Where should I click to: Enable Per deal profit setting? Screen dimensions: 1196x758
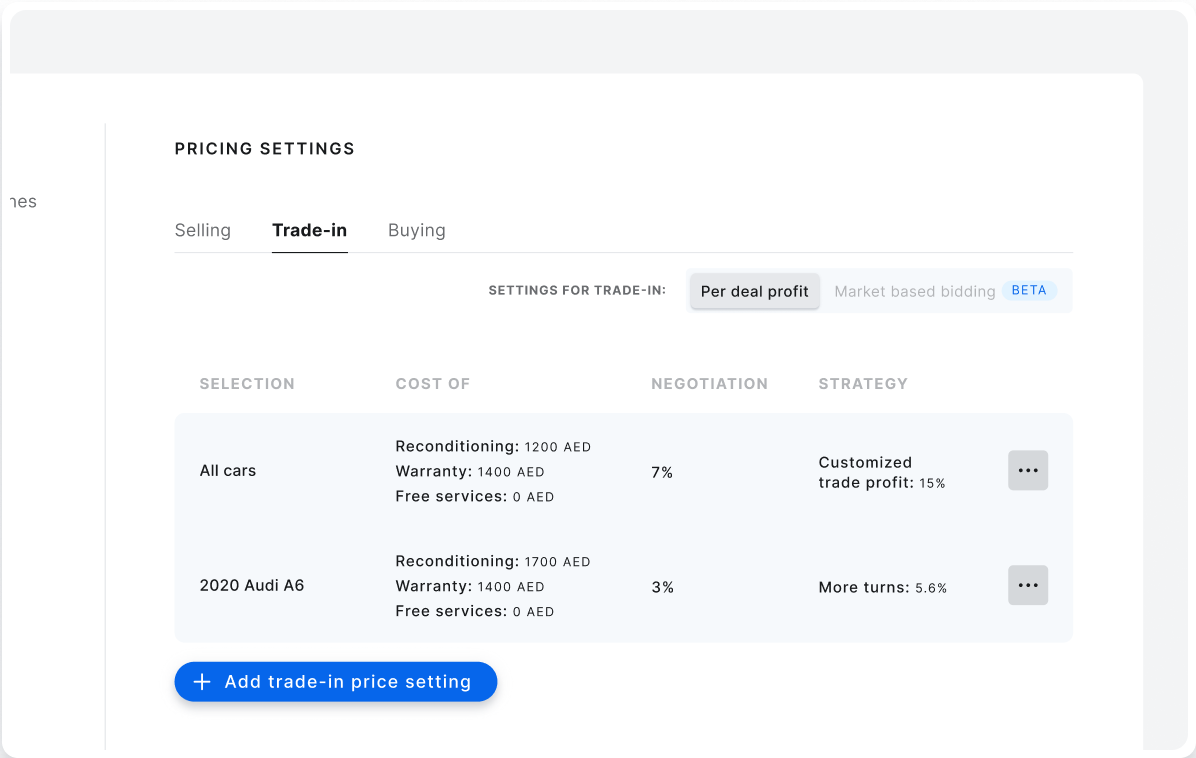[x=754, y=291]
